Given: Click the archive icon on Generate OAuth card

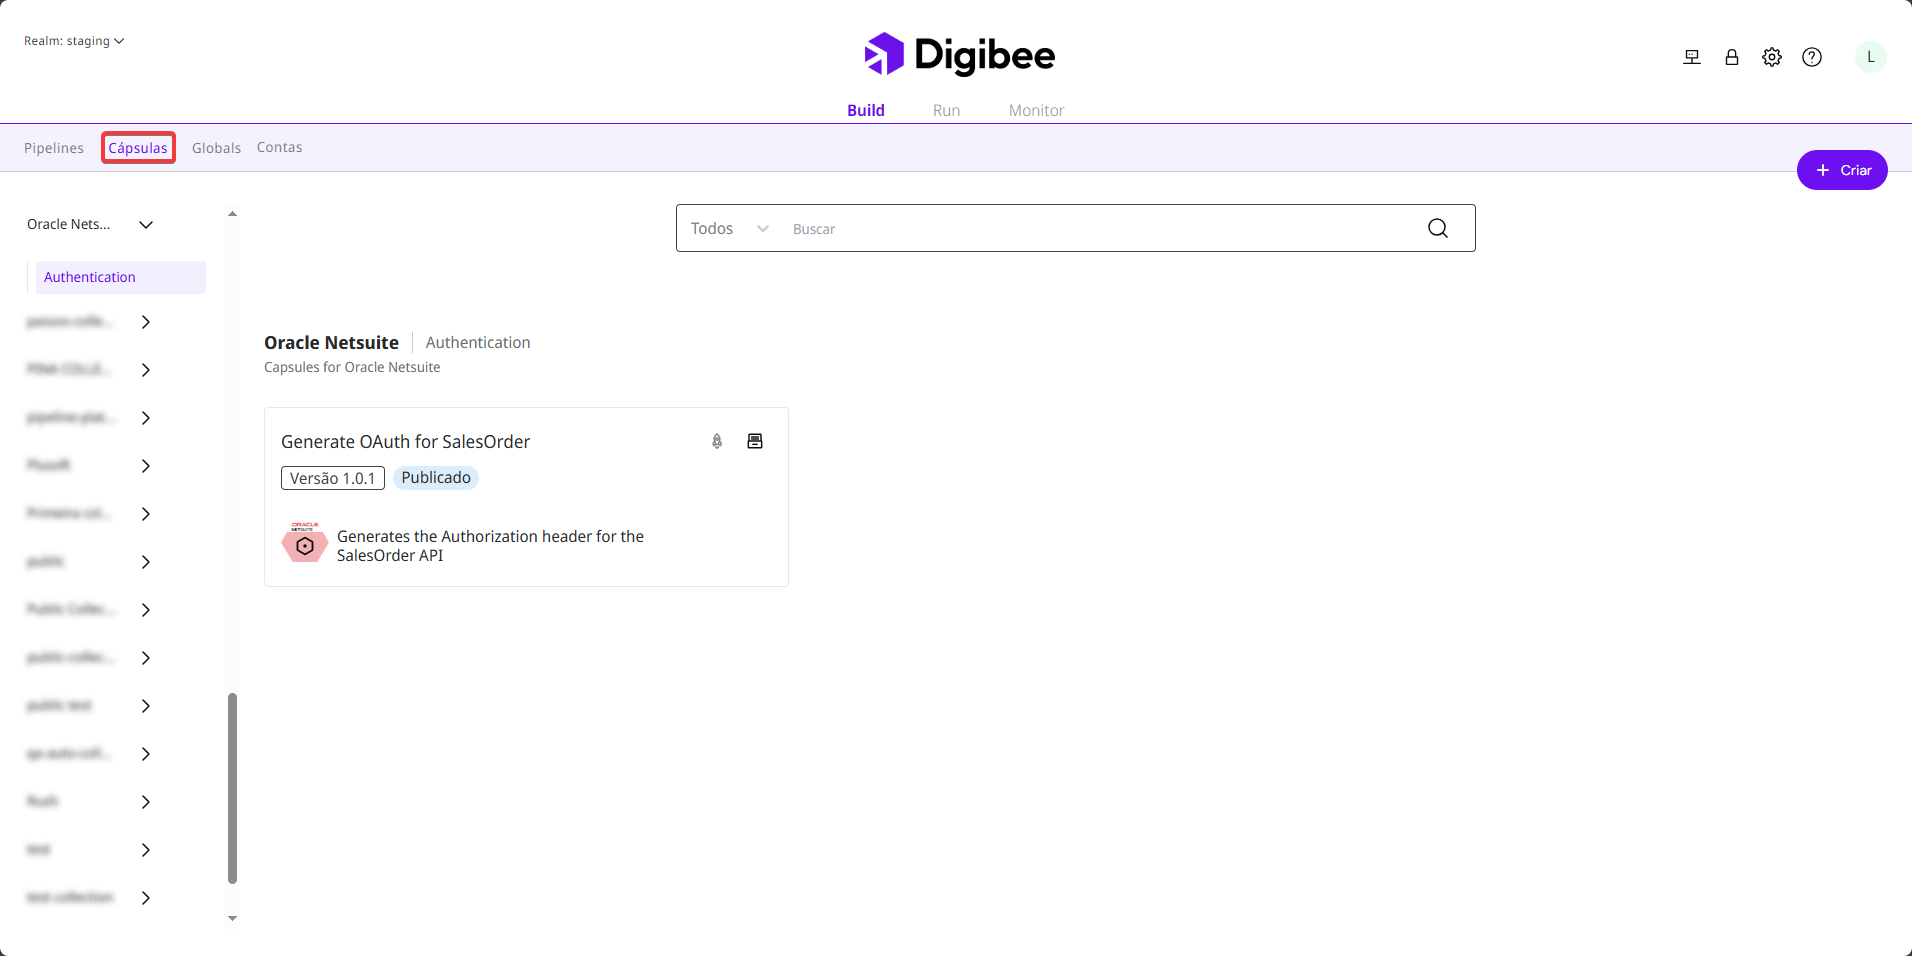Looking at the screenshot, I should [x=755, y=441].
